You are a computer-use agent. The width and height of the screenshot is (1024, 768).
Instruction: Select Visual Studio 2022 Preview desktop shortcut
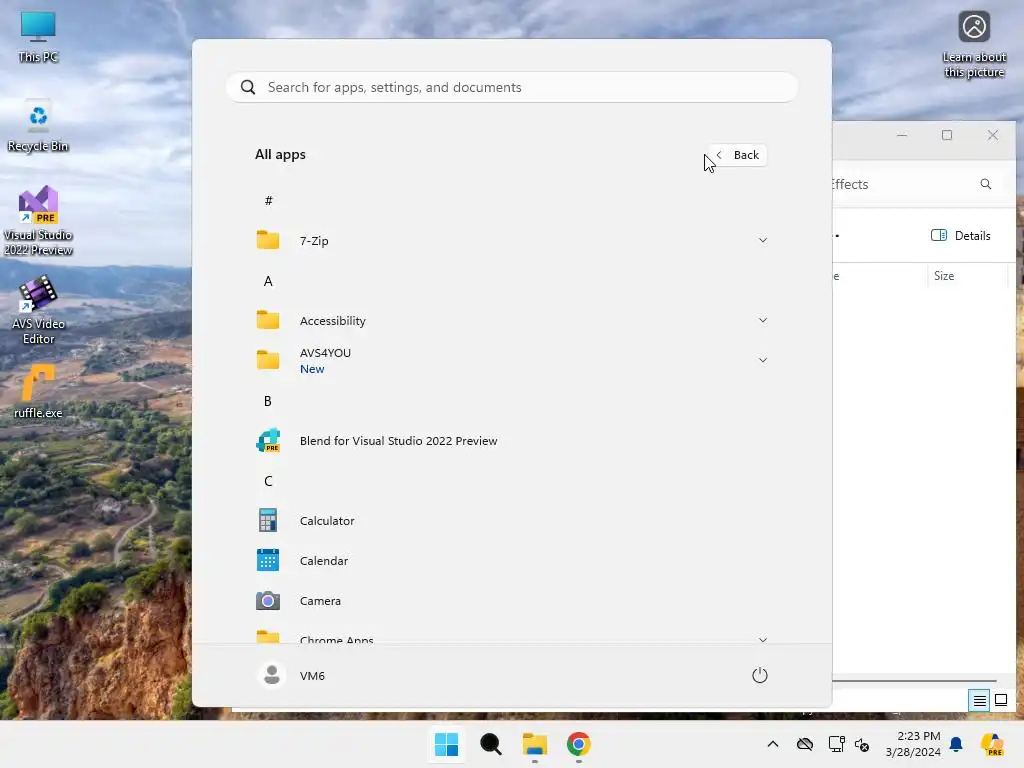[x=38, y=221]
